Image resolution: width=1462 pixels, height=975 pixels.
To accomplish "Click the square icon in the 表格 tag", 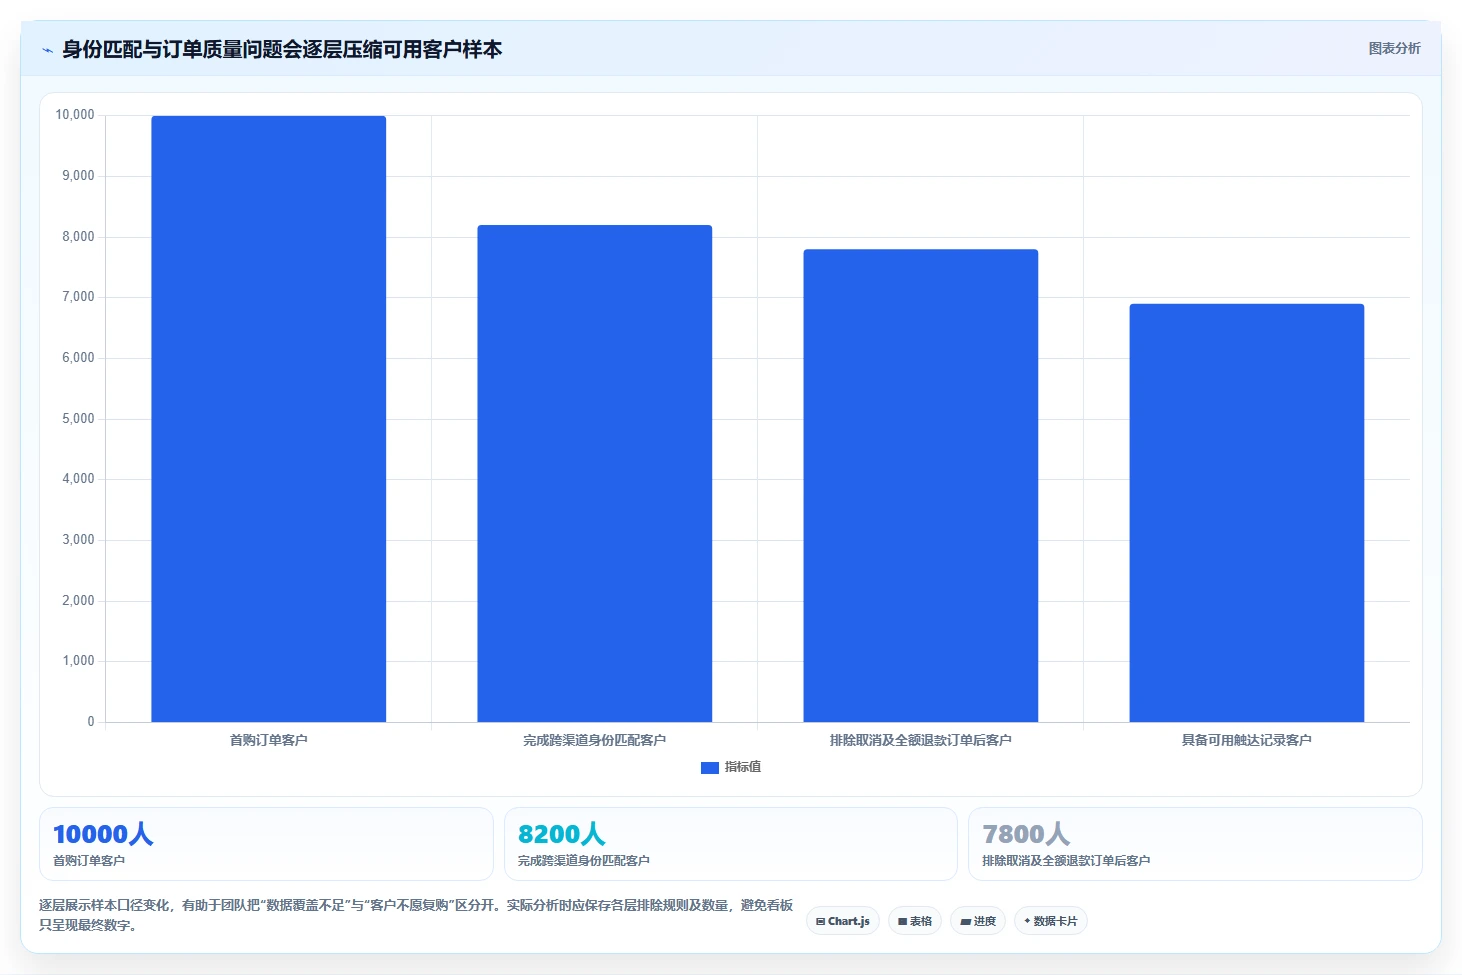I will pos(902,922).
